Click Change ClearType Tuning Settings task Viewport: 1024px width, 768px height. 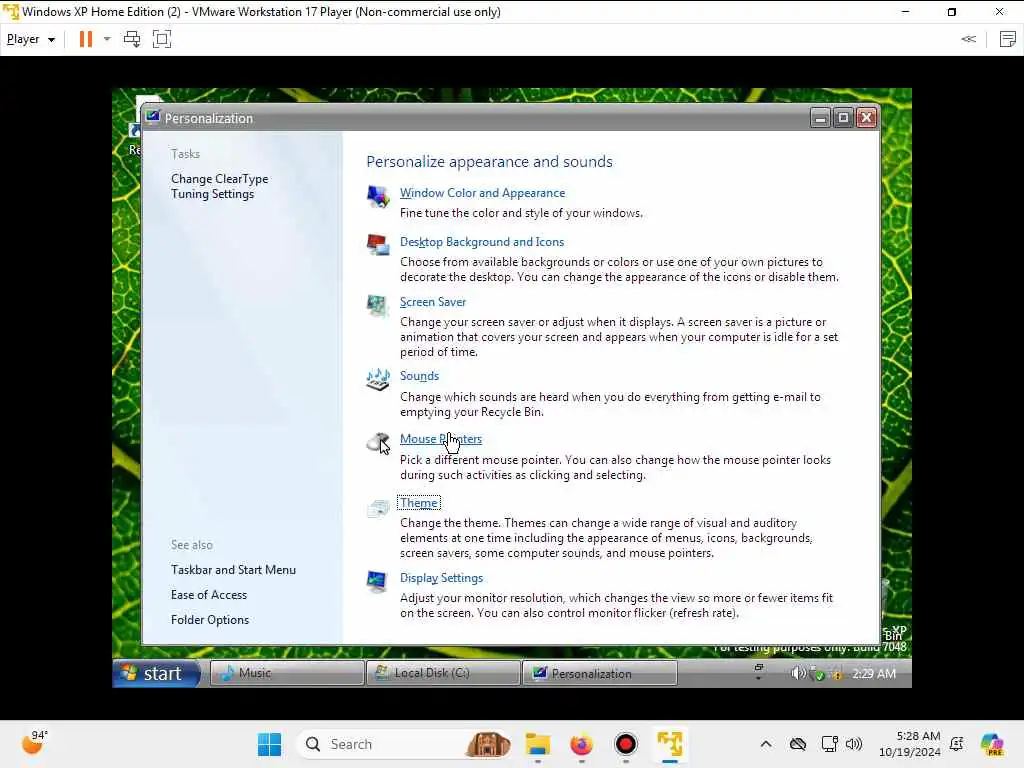(219, 186)
